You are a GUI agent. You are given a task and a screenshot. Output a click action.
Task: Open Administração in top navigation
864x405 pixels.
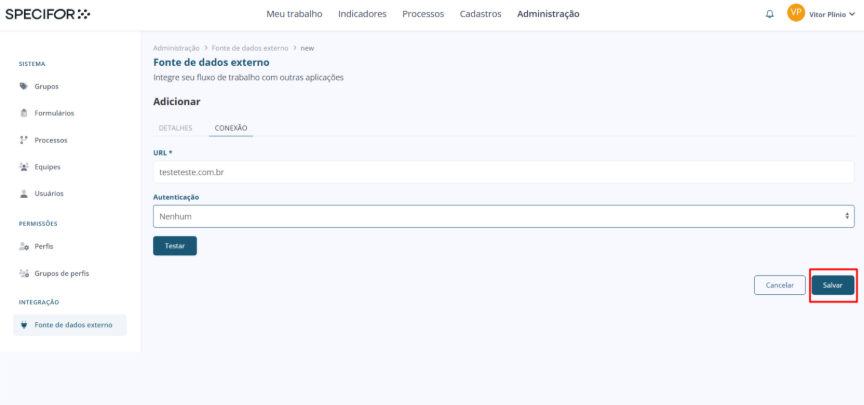pos(548,14)
